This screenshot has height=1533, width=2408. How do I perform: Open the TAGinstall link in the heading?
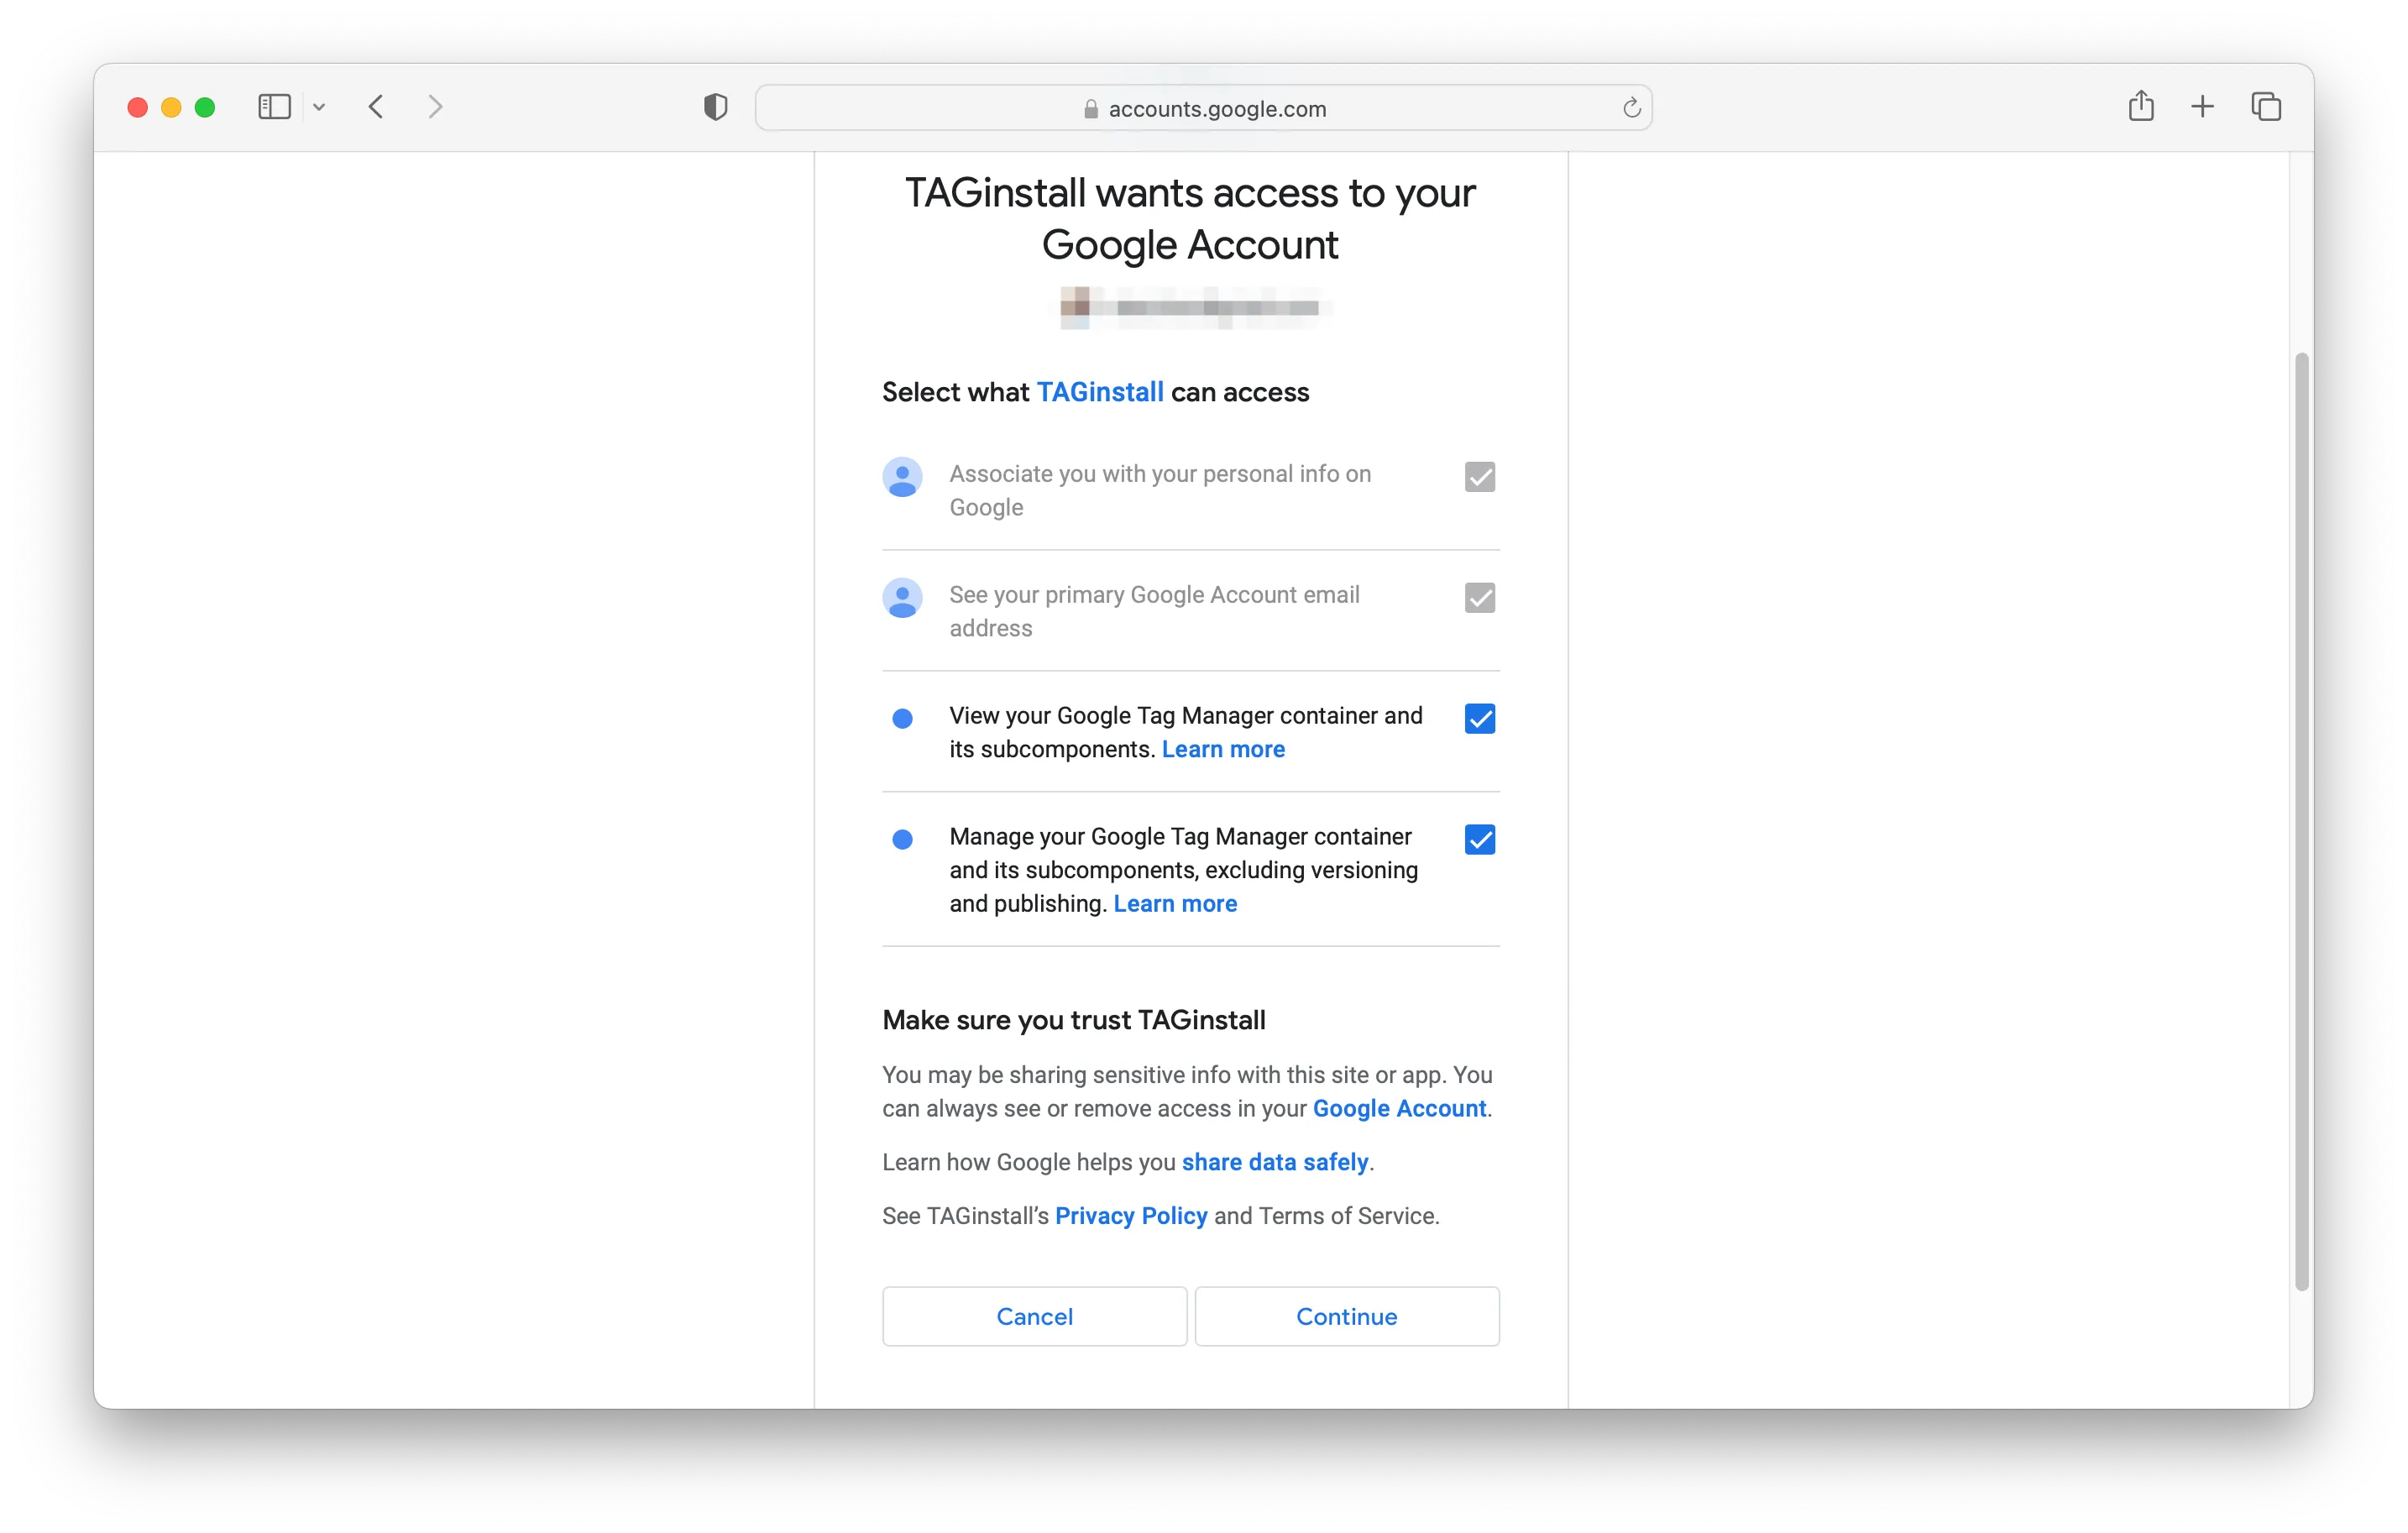click(1099, 392)
